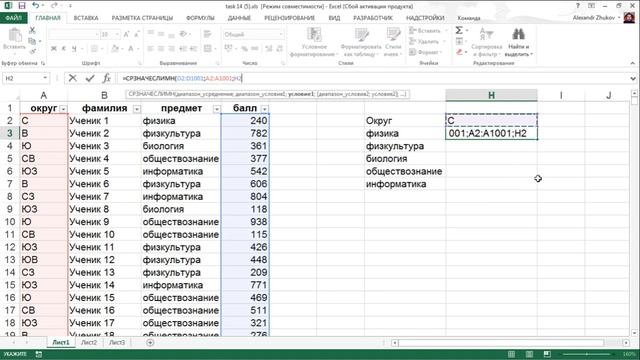Open number format dropdown (Общий)
The image size is (640, 360).
[281, 34]
